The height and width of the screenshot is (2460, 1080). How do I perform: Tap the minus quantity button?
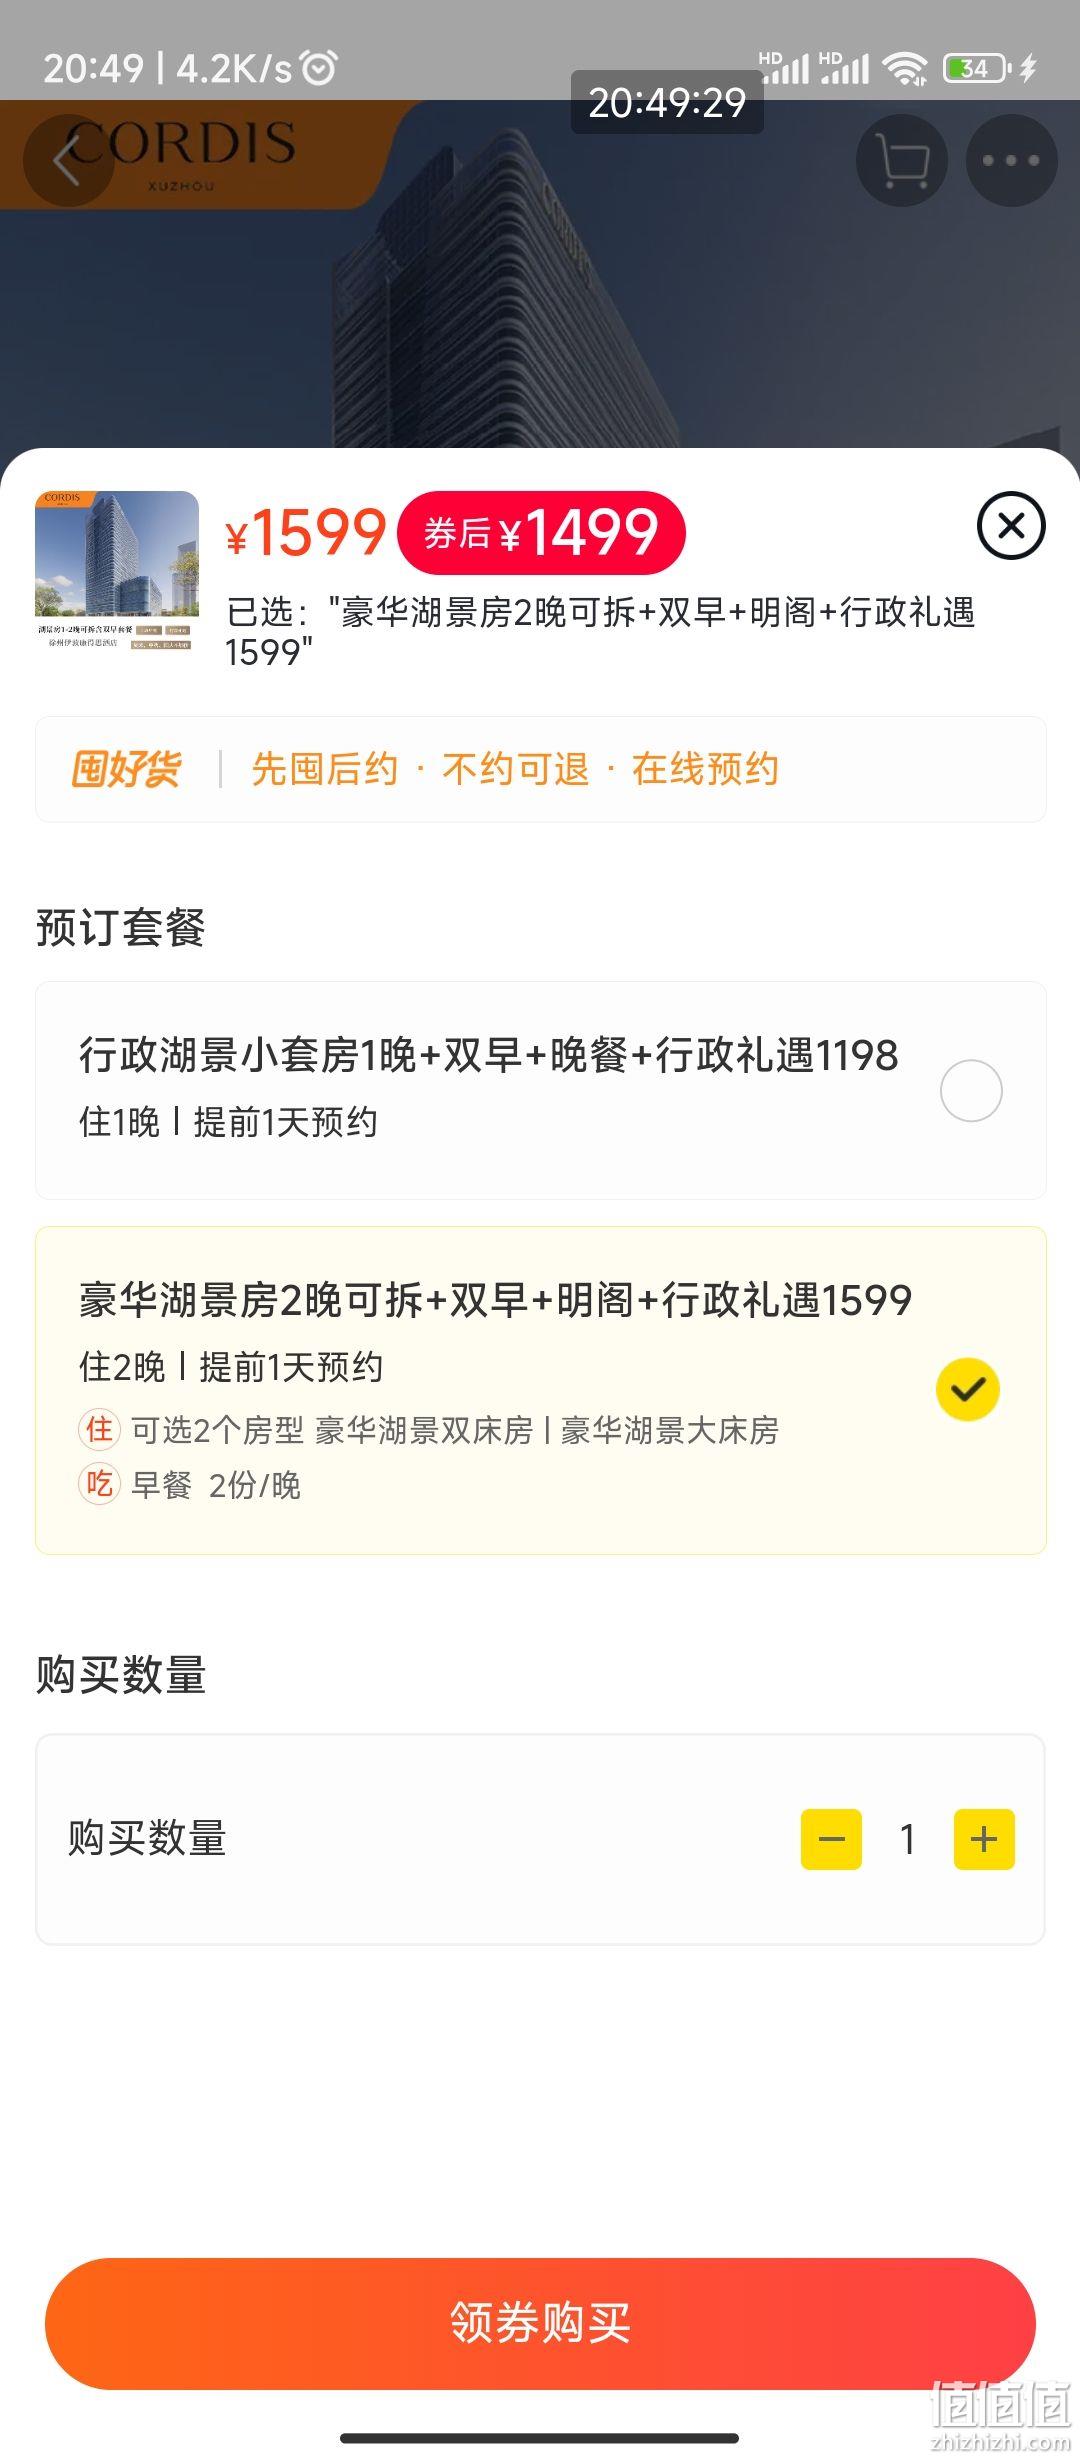831,1839
